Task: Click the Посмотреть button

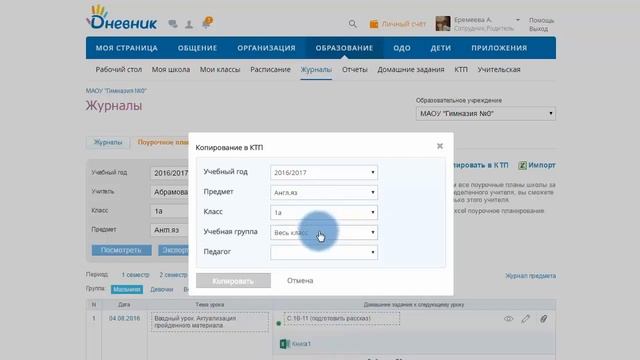Action: (x=121, y=250)
